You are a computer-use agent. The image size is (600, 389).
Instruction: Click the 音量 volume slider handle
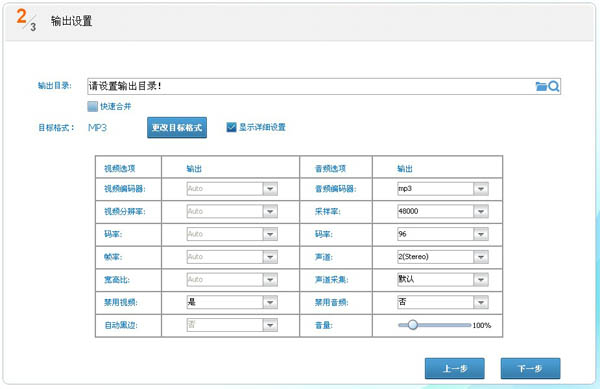pos(412,325)
